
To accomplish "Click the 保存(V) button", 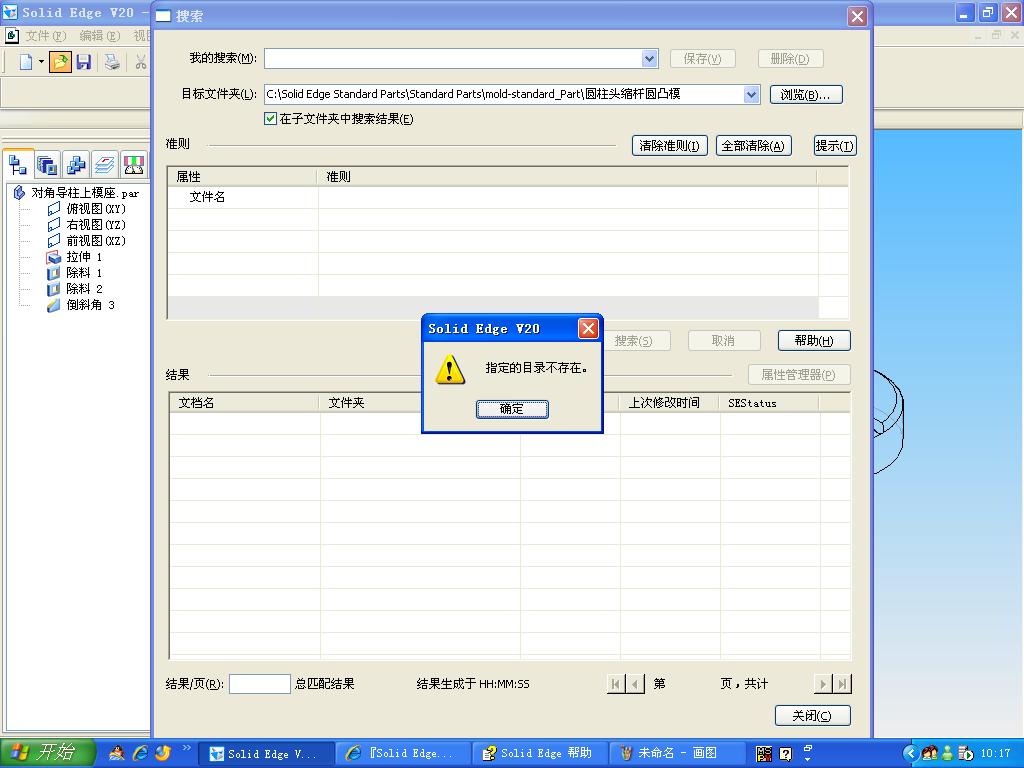I will tap(703, 59).
